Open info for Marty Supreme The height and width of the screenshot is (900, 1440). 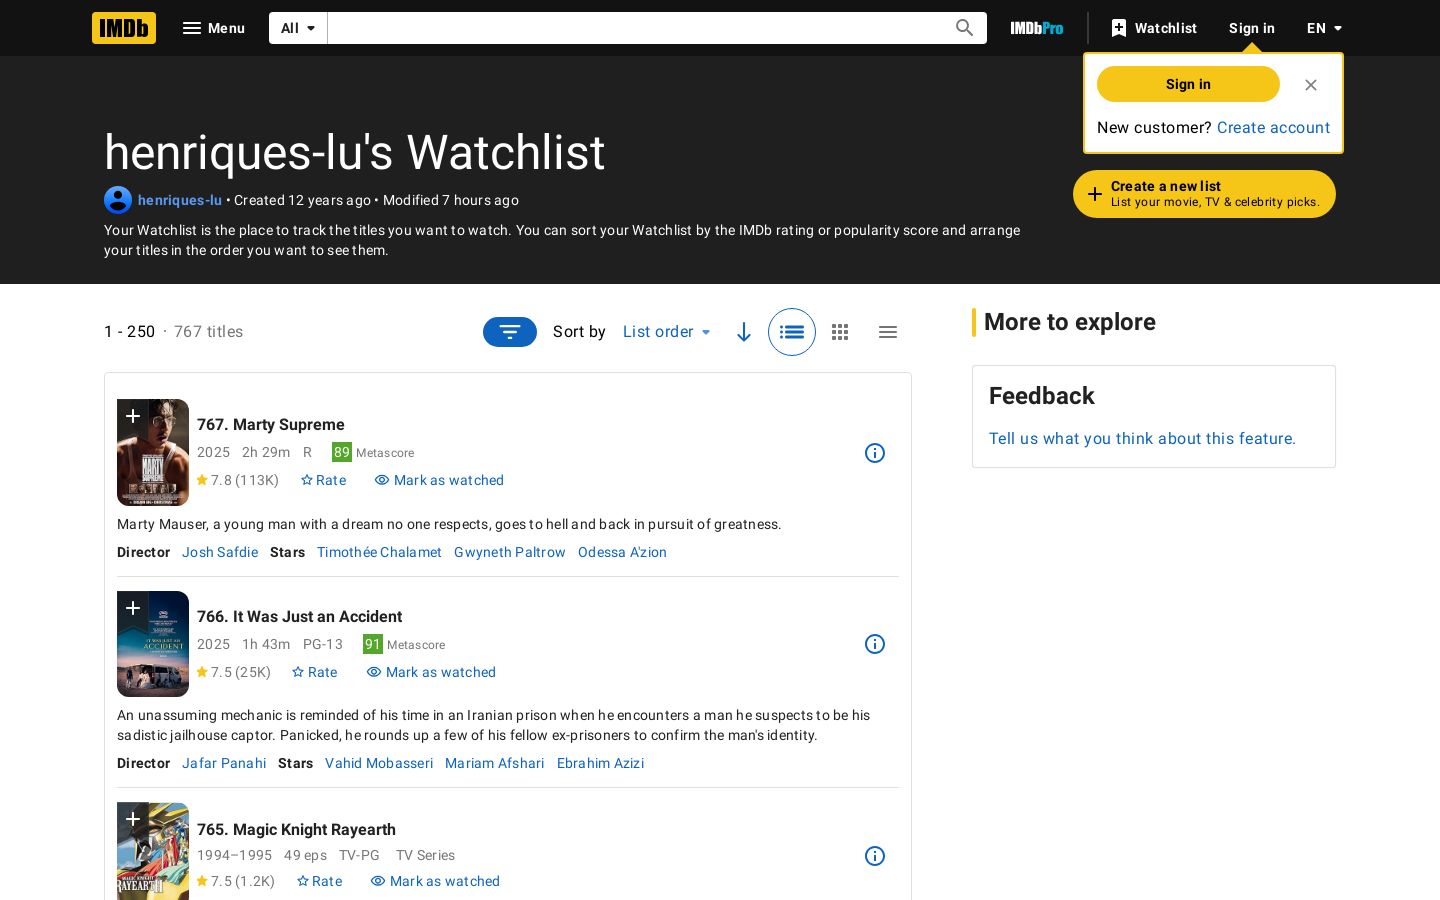tap(875, 453)
